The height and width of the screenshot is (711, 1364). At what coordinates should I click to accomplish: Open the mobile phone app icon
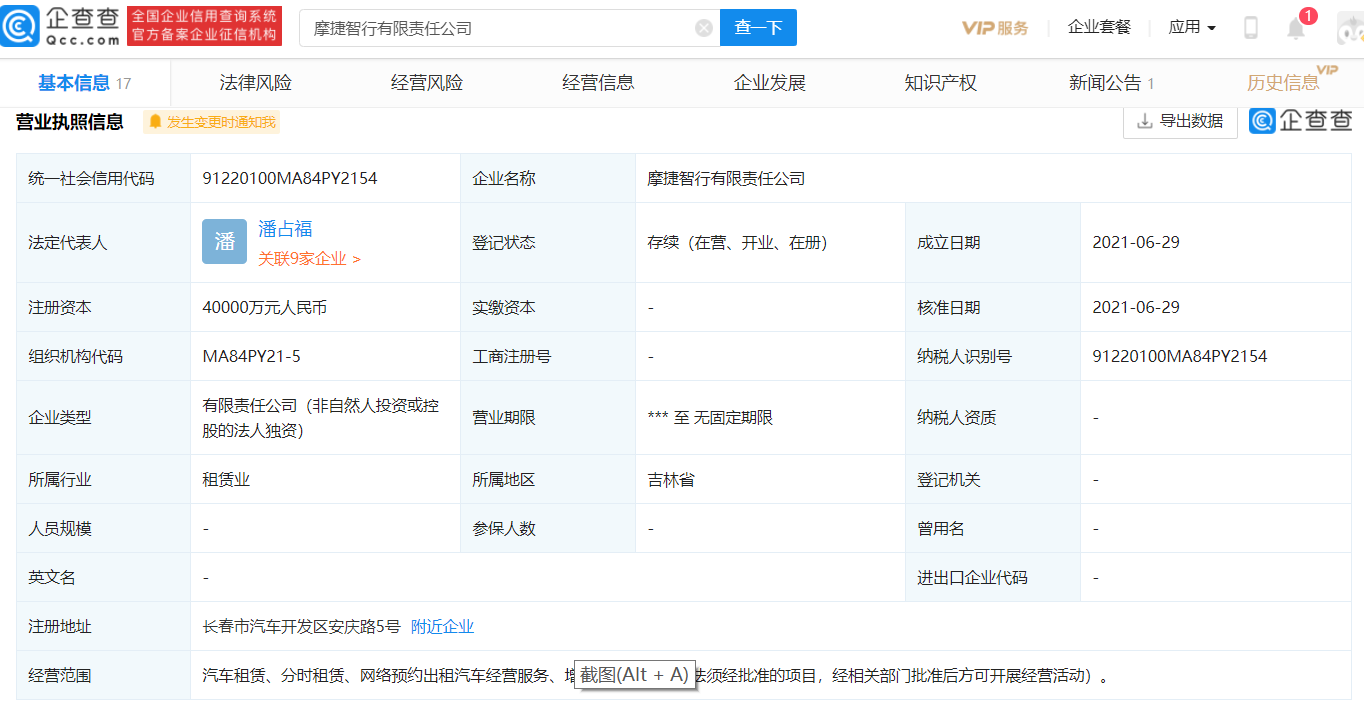click(x=1250, y=28)
